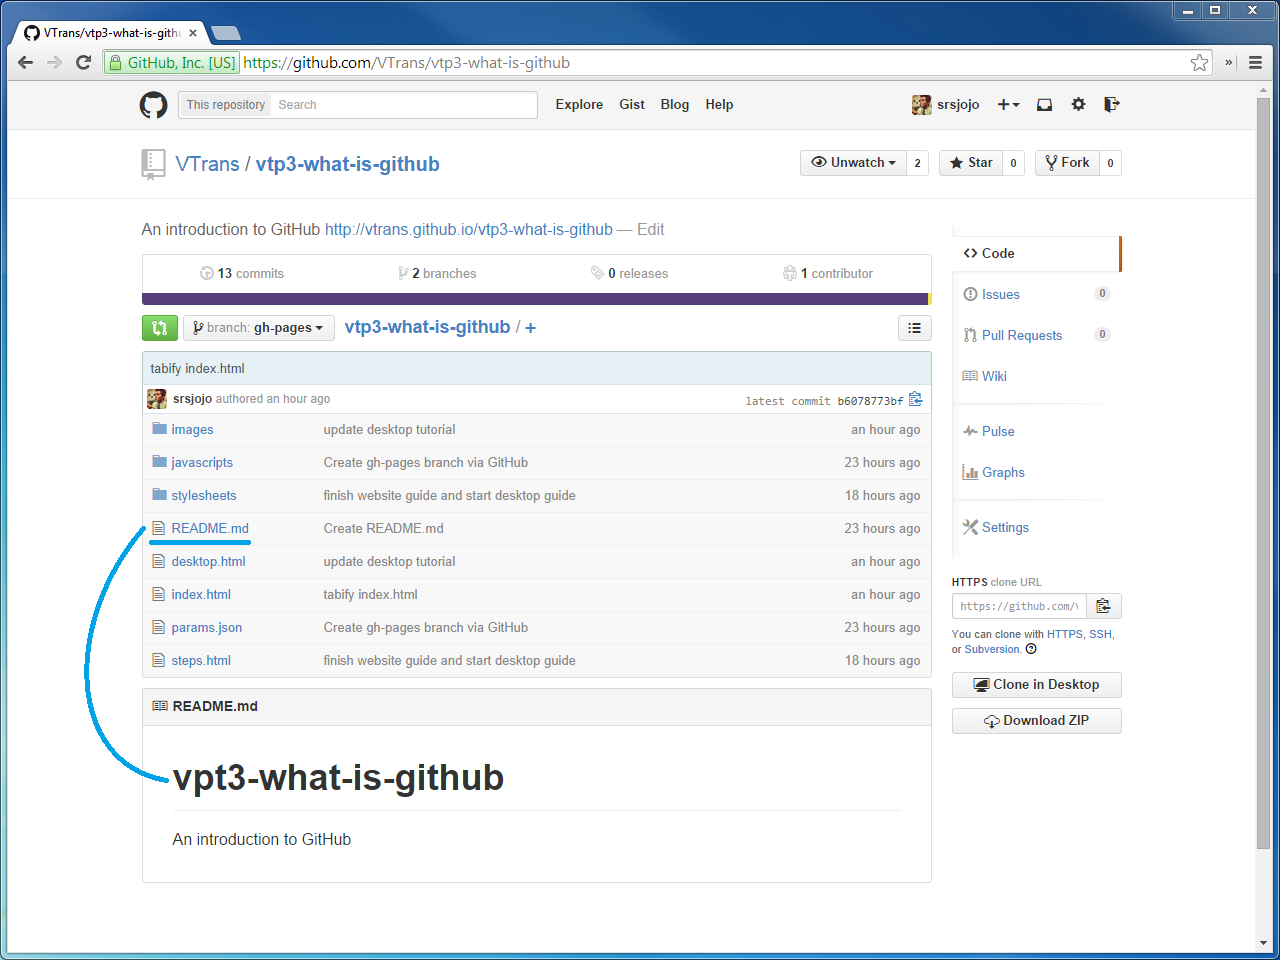The width and height of the screenshot is (1280, 960).
Task: Star the repository
Action: [x=971, y=163]
